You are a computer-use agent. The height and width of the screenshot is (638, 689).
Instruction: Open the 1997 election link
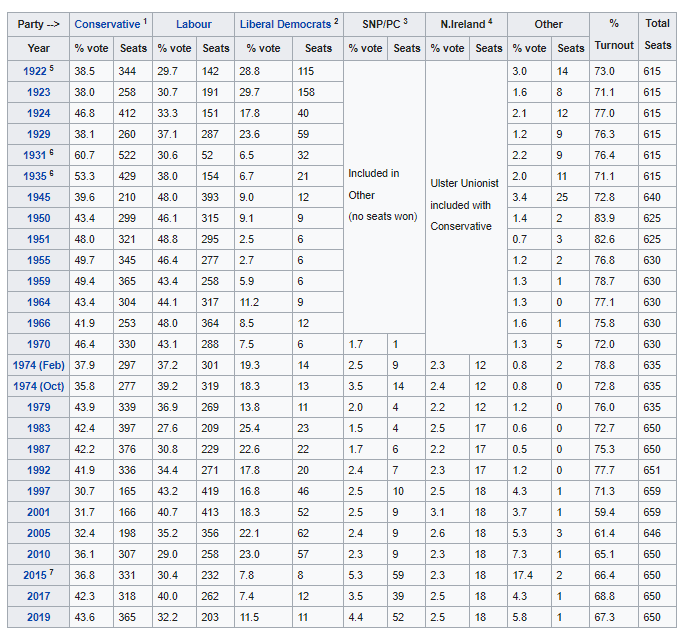[x=39, y=491]
